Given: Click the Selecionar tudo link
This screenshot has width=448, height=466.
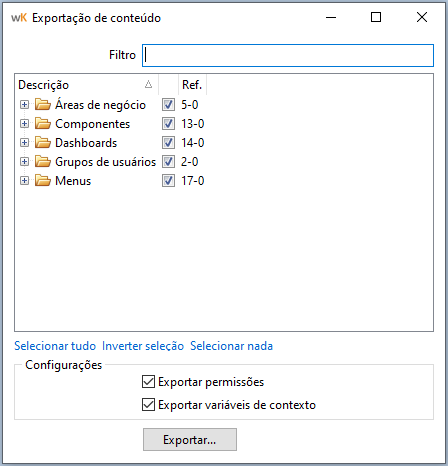Looking at the screenshot, I should (x=55, y=346).
